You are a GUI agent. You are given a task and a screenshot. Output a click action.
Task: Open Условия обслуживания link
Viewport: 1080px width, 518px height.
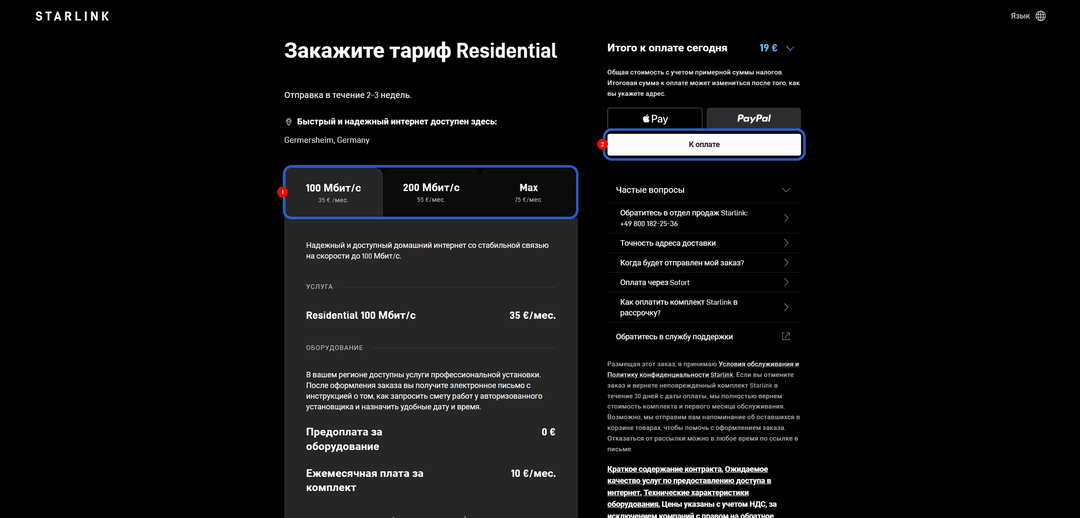(x=760, y=363)
